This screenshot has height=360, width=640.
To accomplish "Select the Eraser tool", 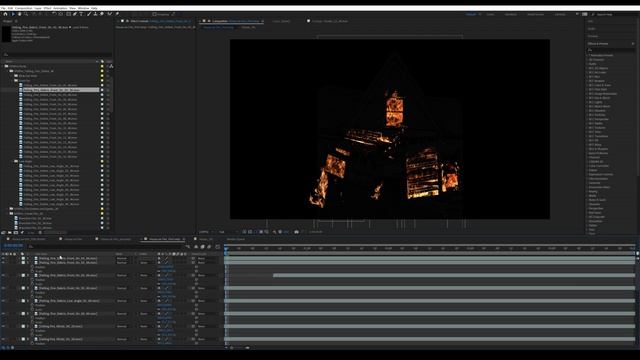I will [x=102, y=14].
